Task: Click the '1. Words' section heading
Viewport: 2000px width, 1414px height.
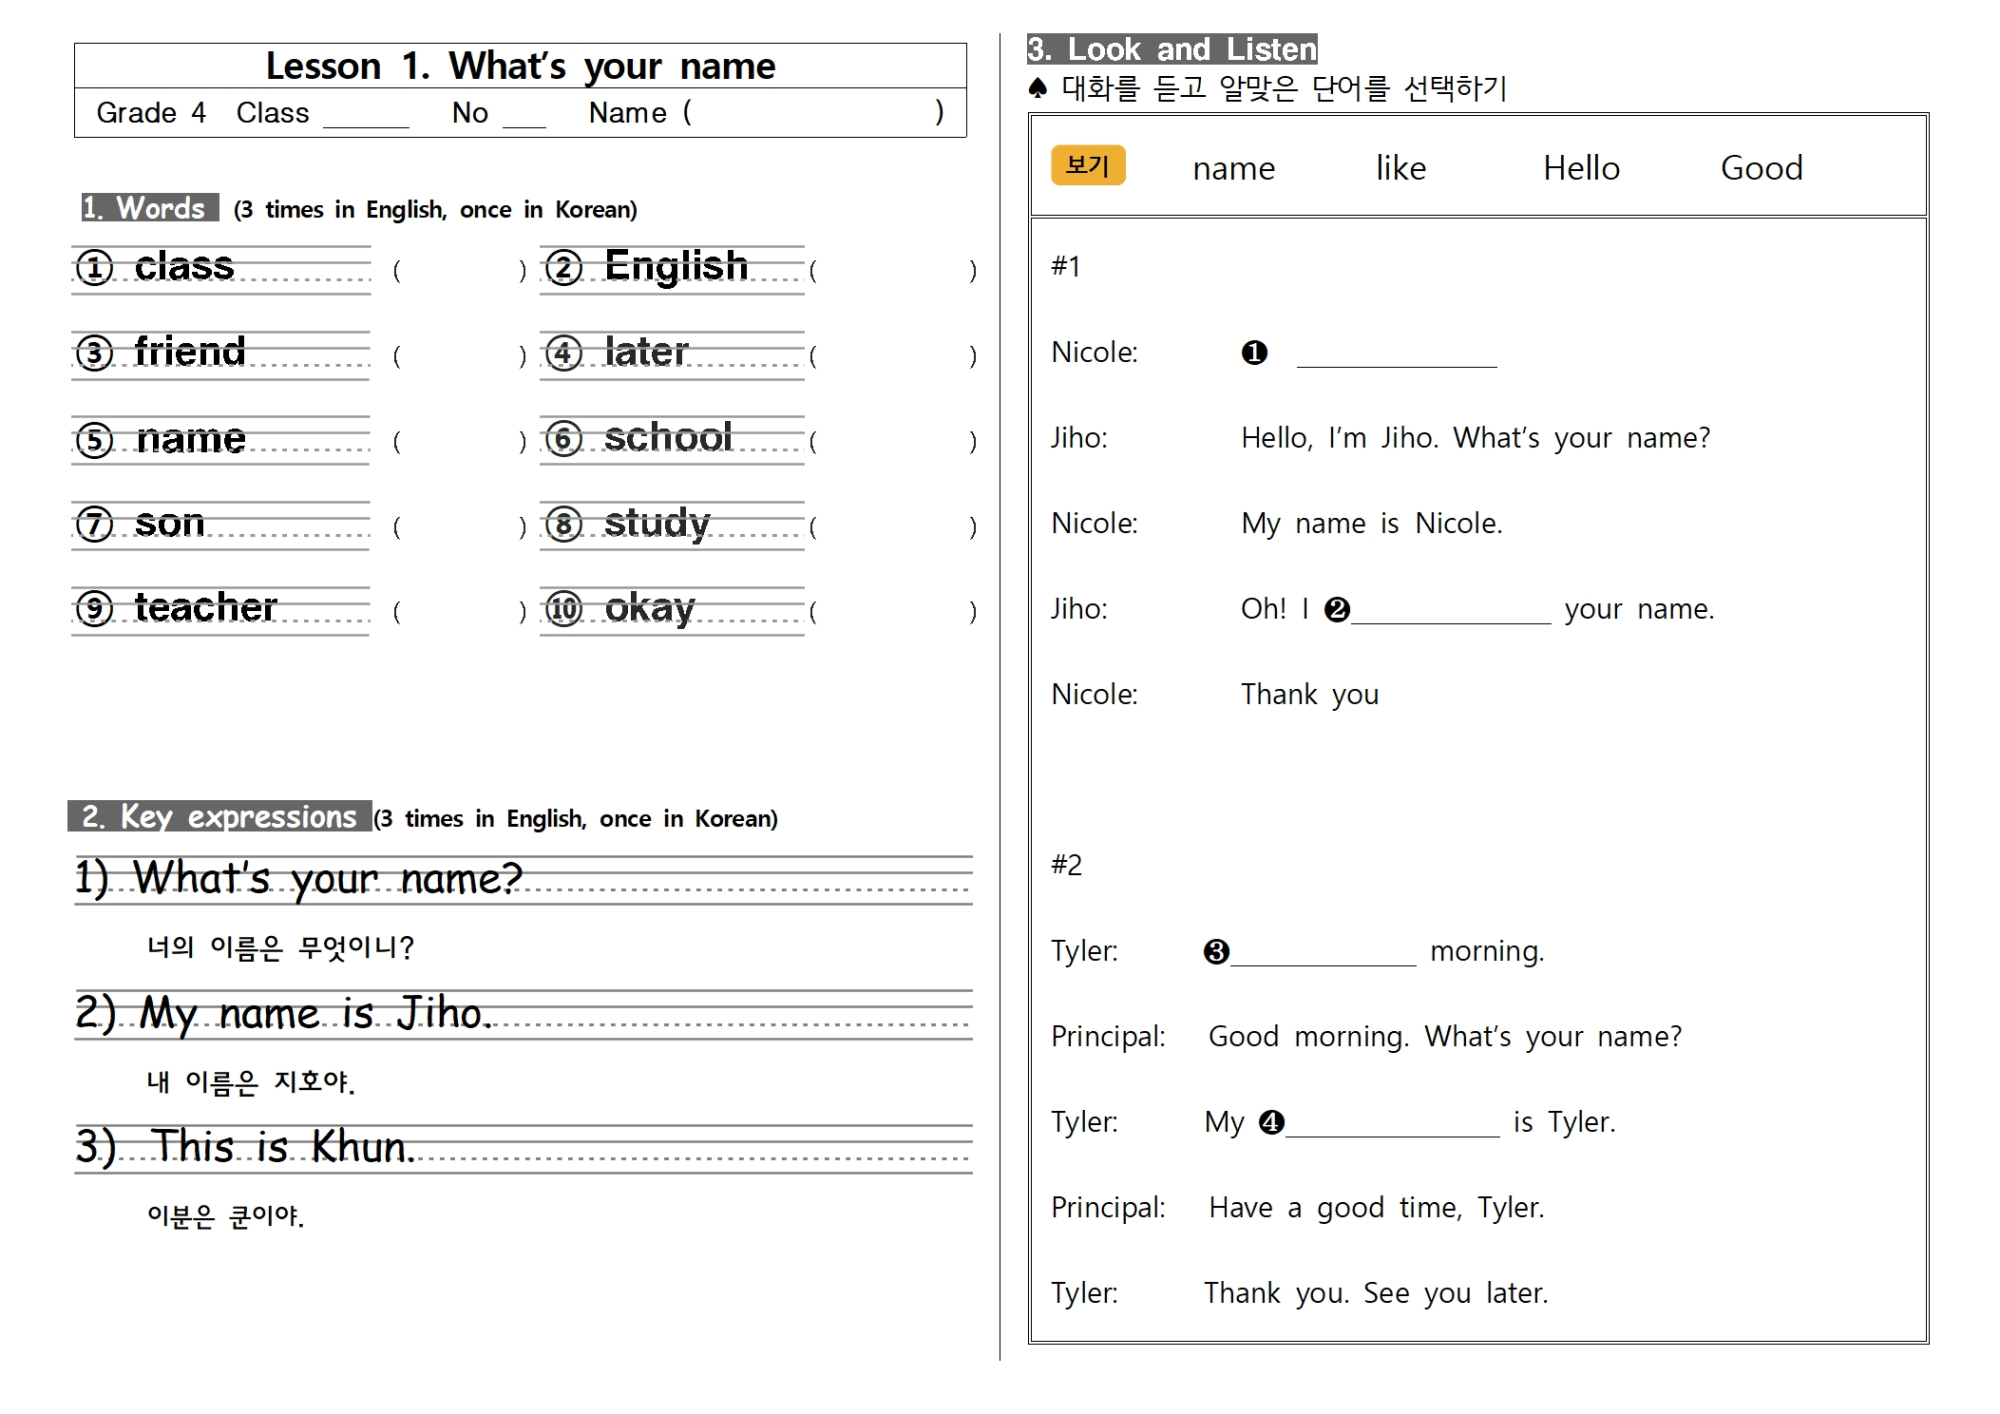Action: coord(150,208)
